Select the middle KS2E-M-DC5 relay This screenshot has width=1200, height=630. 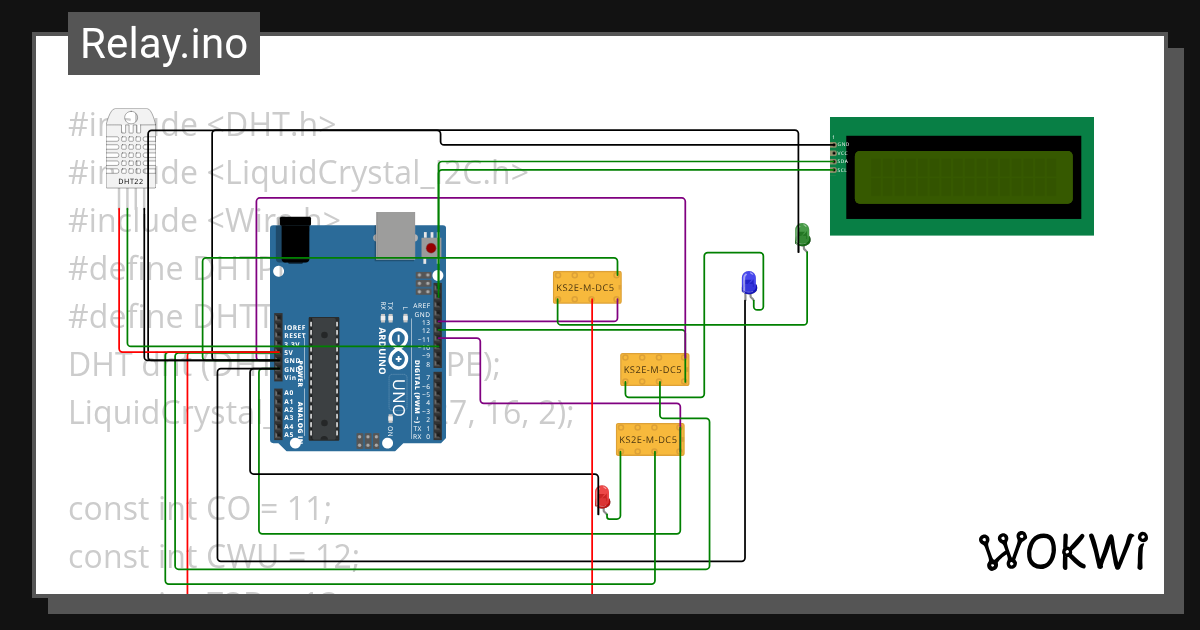pyautogui.click(x=654, y=369)
